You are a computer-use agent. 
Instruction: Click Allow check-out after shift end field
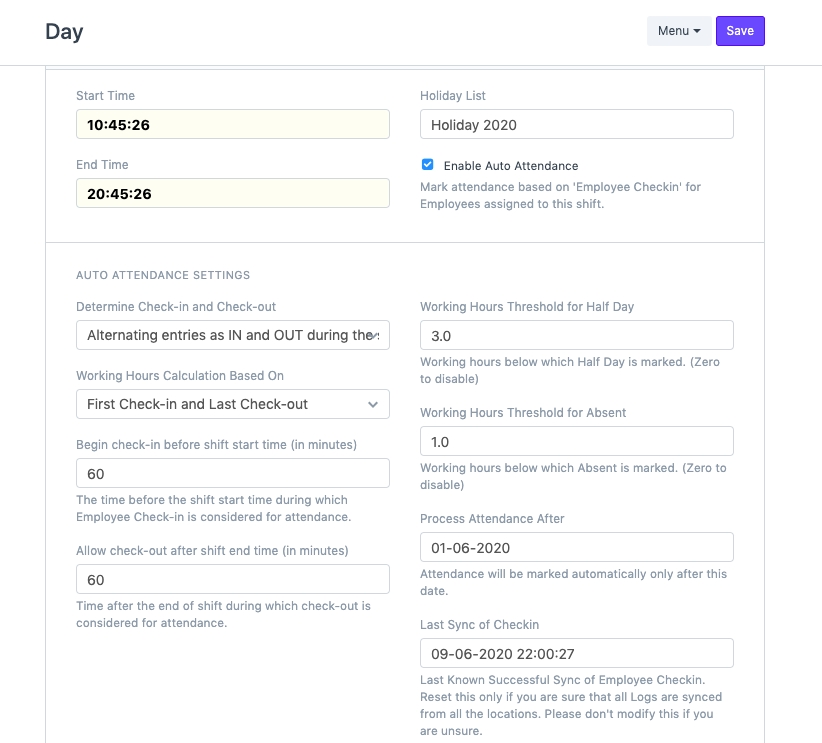pos(232,579)
